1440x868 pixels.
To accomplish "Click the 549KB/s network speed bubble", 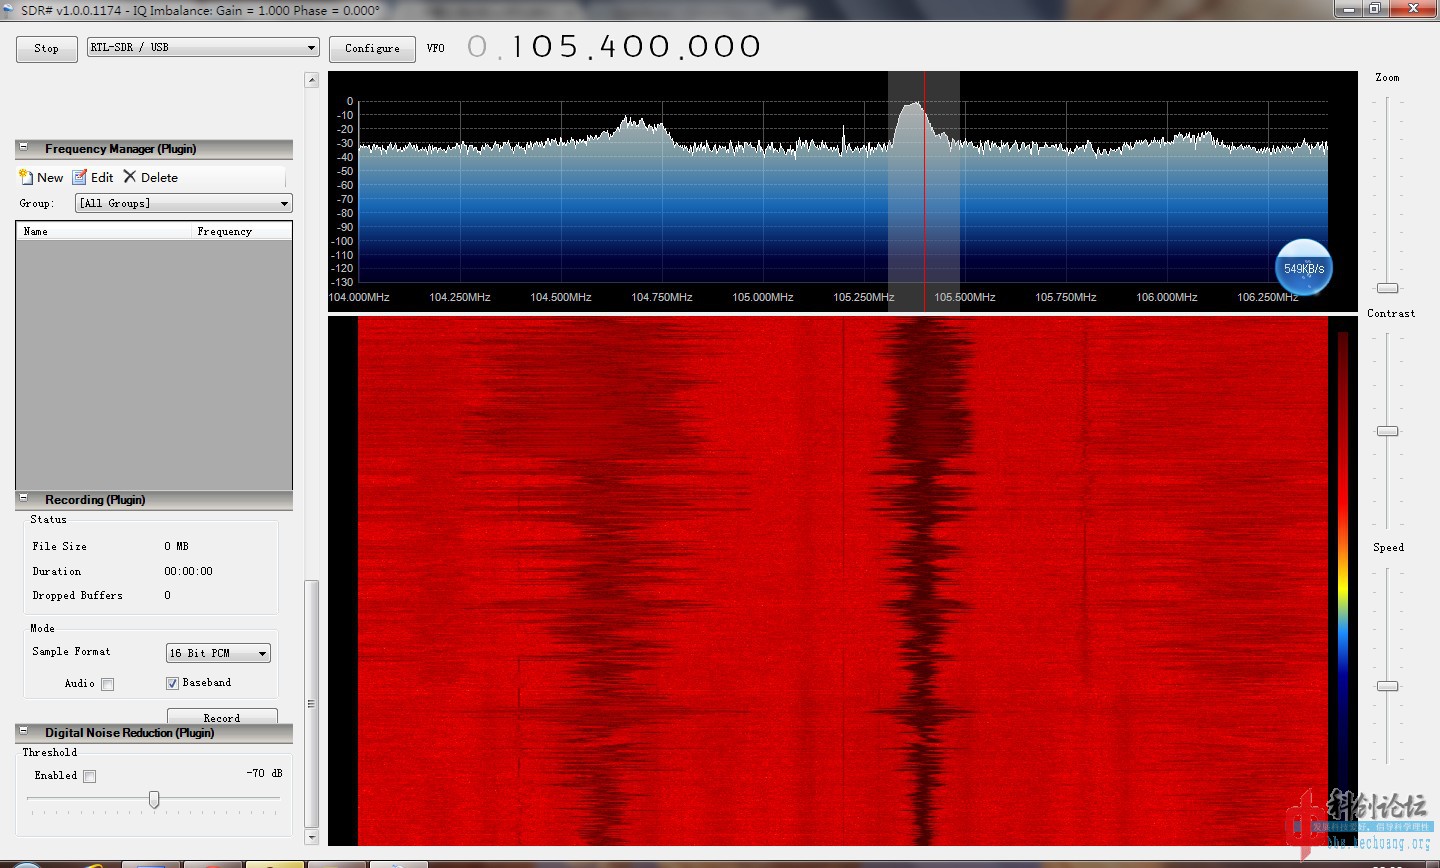I will pos(1304,268).
